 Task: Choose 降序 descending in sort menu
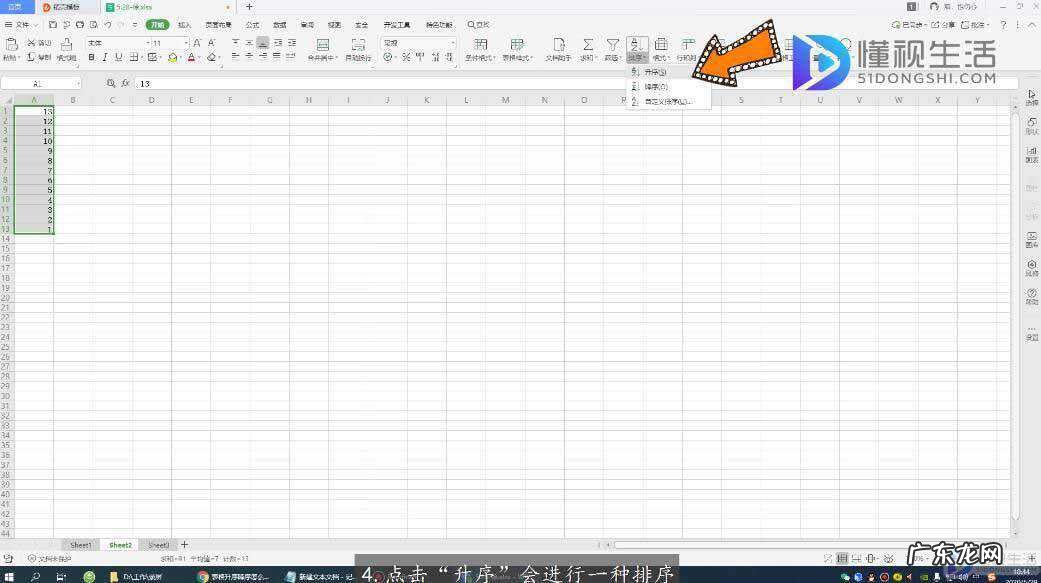[655, 87]
